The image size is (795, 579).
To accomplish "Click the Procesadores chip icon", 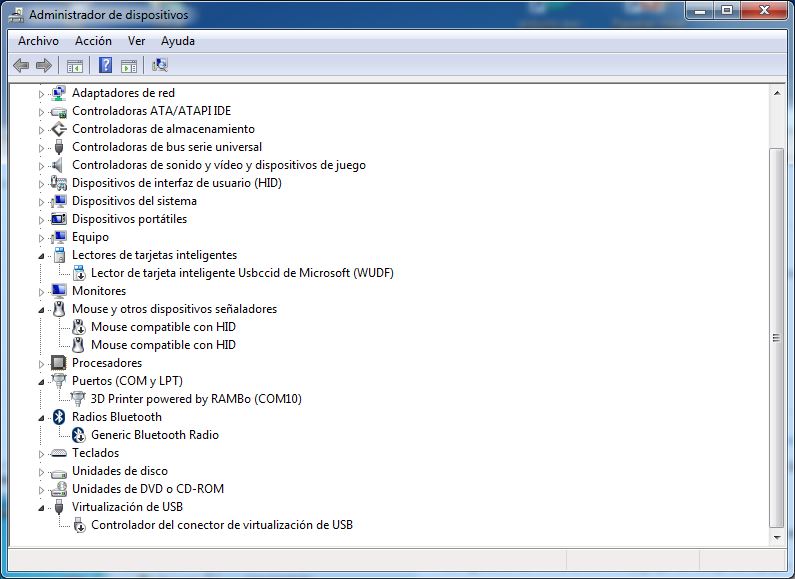I will 59,363.
